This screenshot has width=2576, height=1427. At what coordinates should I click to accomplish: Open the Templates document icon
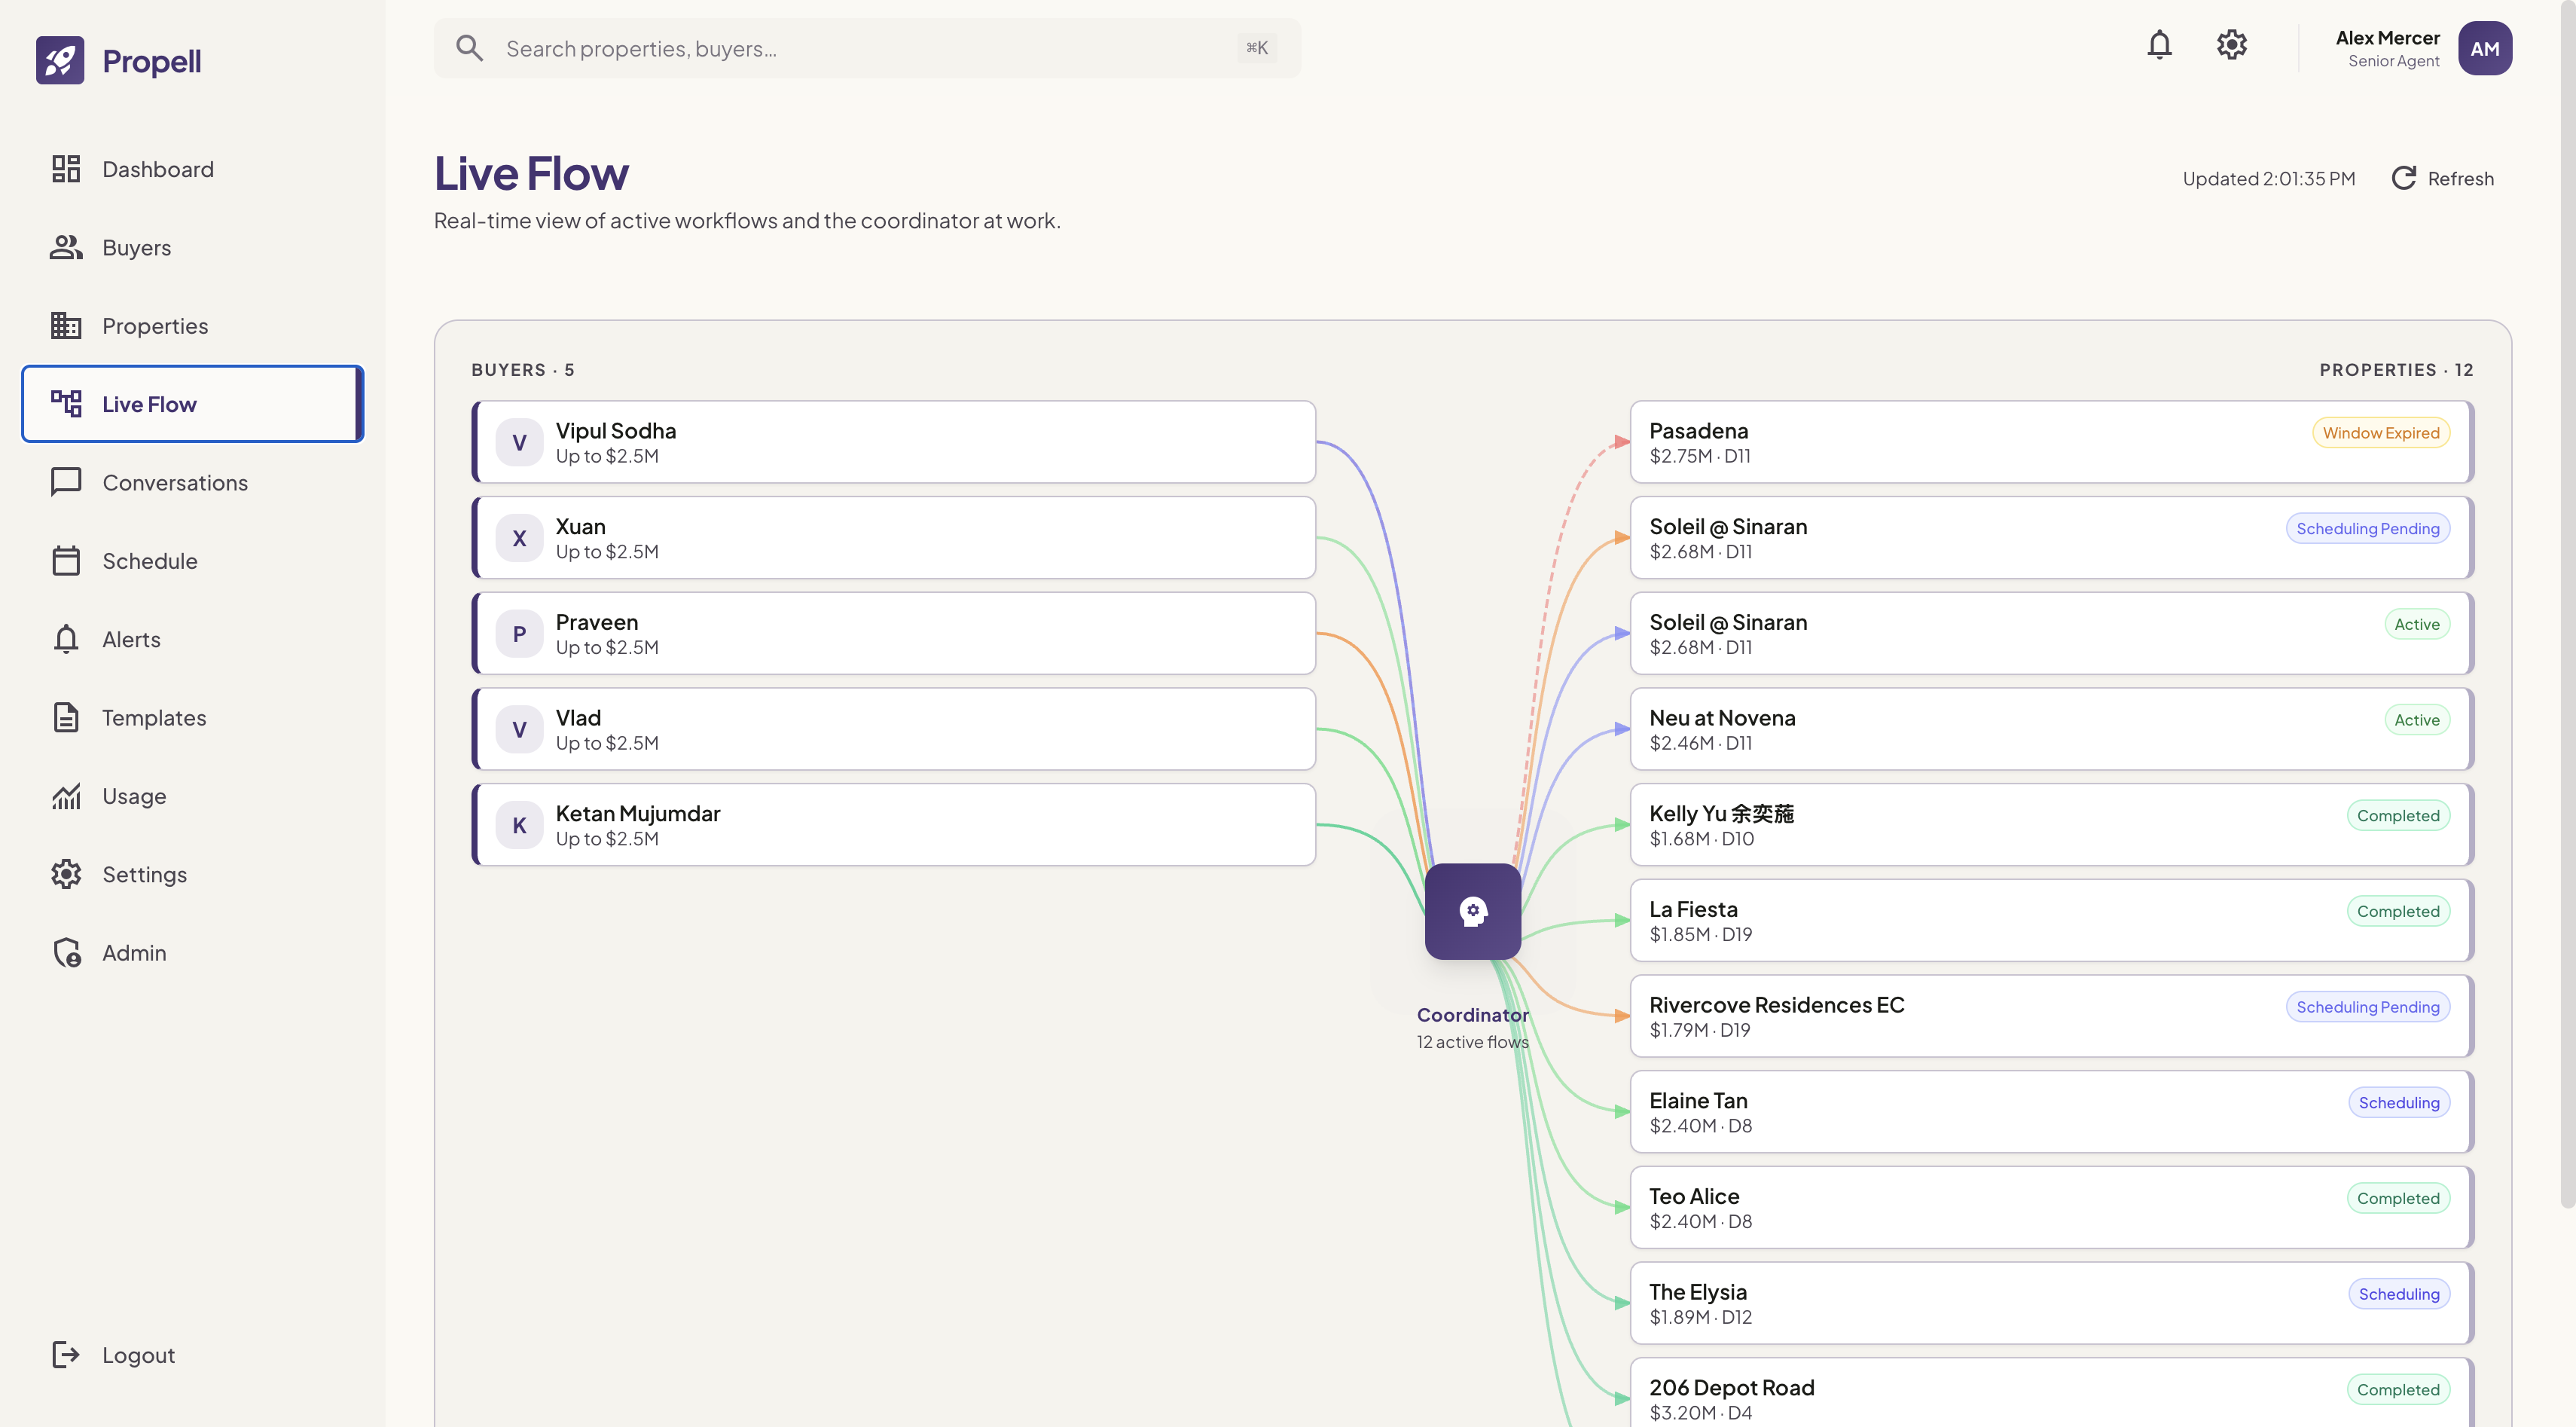coord(66,717)
